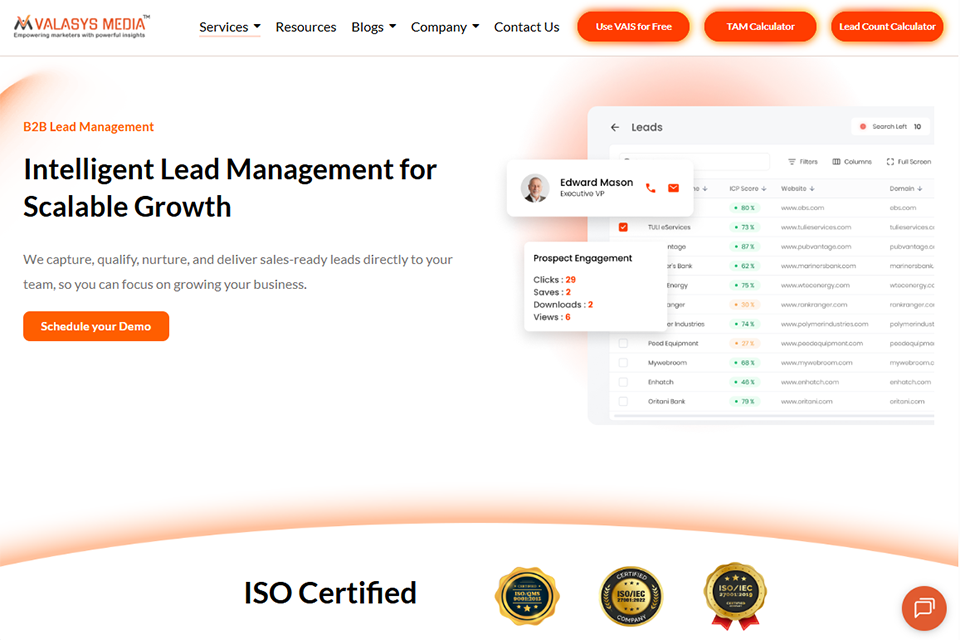Click the email icon for Edward Mason
The height and width of the screenshot is (640, 960).
[x=673, y=188]
